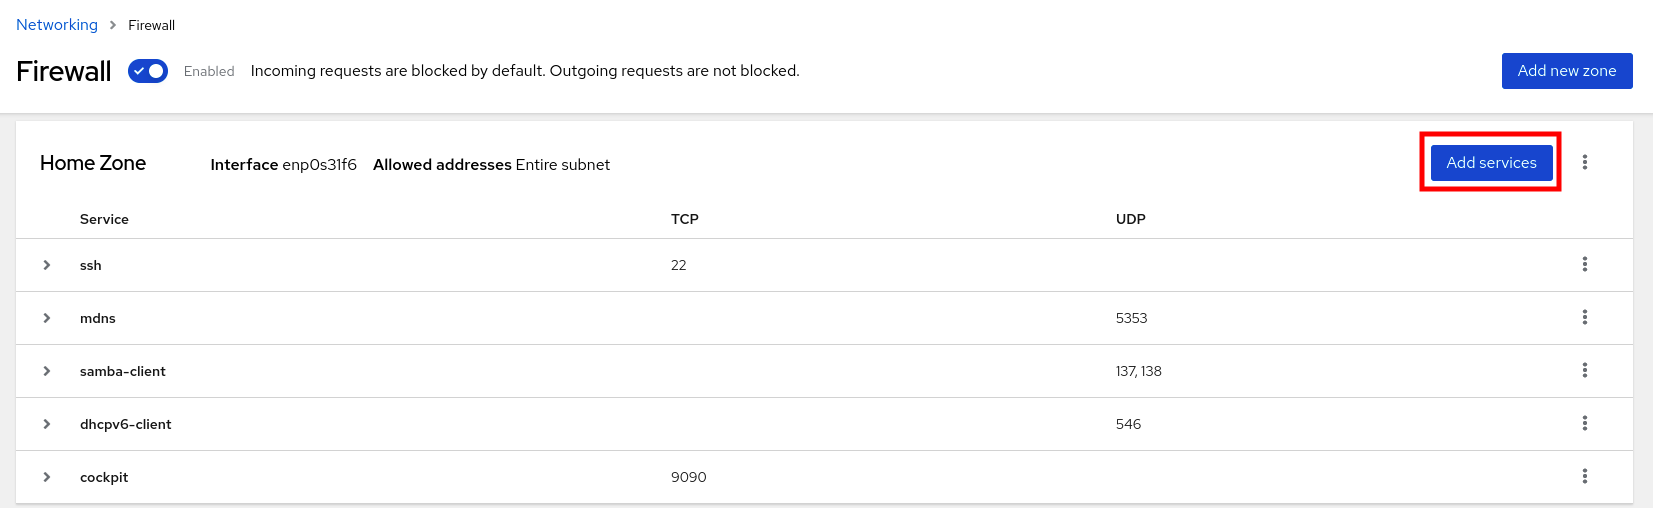Toggle the Firewall enabled switch

(148, 71)
